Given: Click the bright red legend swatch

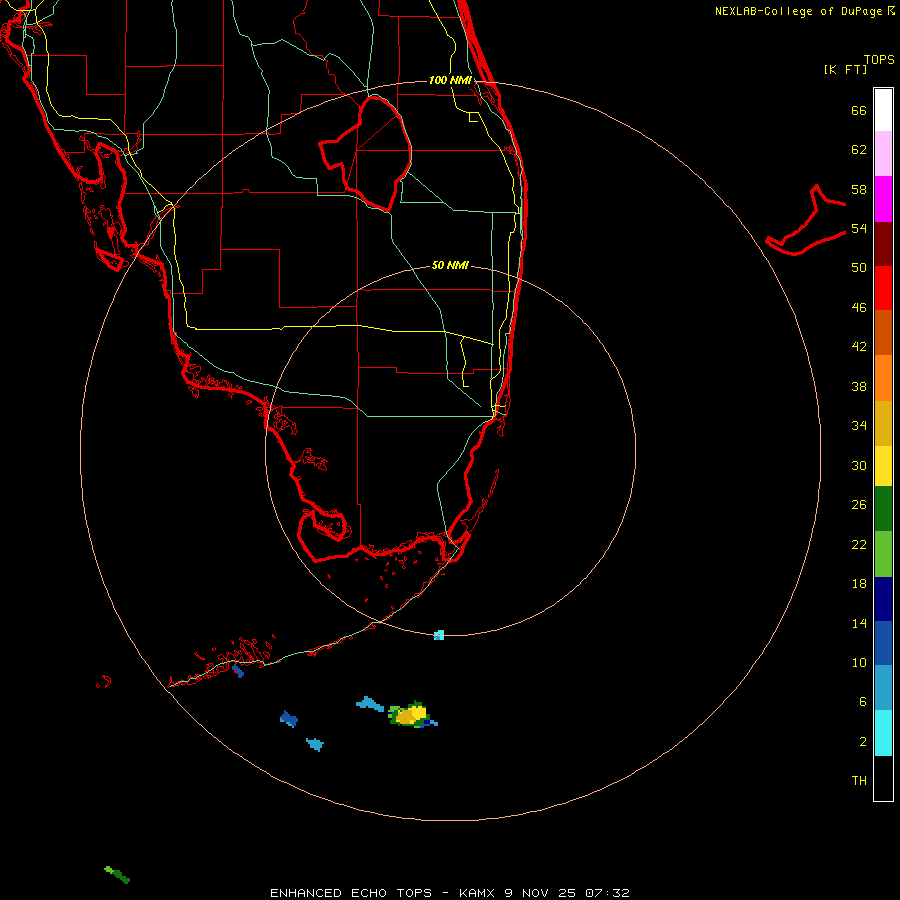Looking at the screenshot, I should [883, 288].
